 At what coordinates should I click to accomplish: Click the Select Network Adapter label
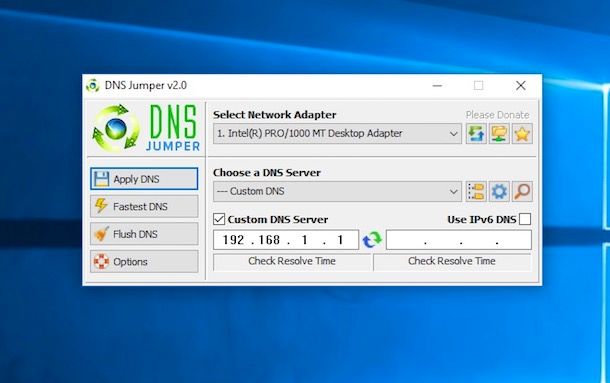pyautogui.click(x=275, y=115)
